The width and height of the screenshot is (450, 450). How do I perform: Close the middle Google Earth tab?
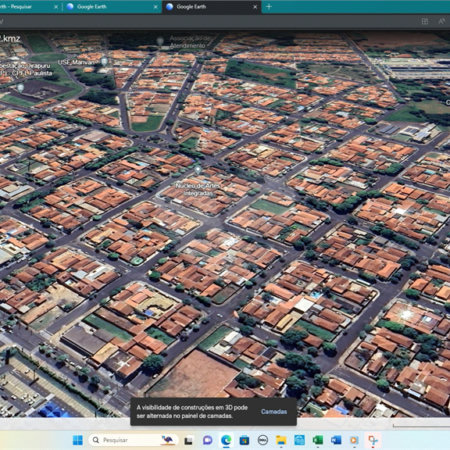pyautogui.click(x=155, y=7)
